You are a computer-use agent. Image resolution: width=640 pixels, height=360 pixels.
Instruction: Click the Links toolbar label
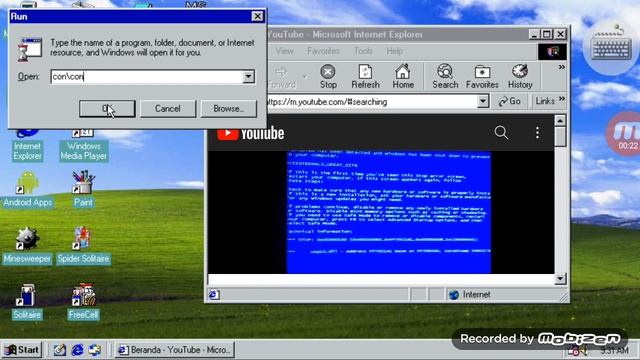click(544, 101)
